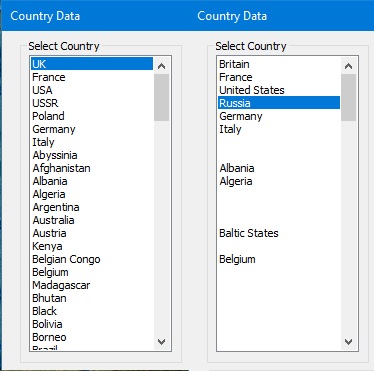Click right list scrollbar thumb

point(349,97)
